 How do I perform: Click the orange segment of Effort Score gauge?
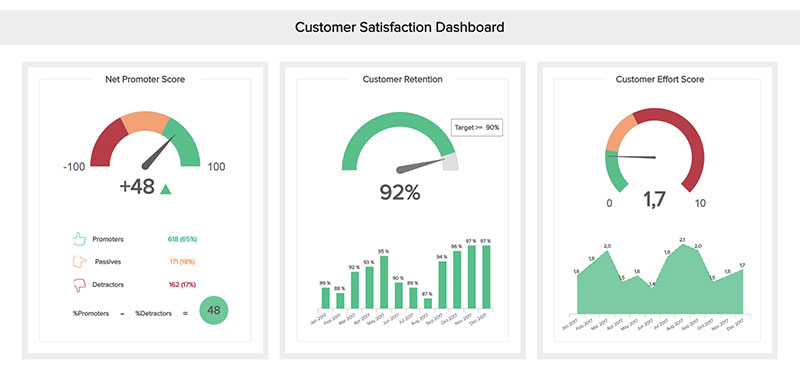click(620, 132)
